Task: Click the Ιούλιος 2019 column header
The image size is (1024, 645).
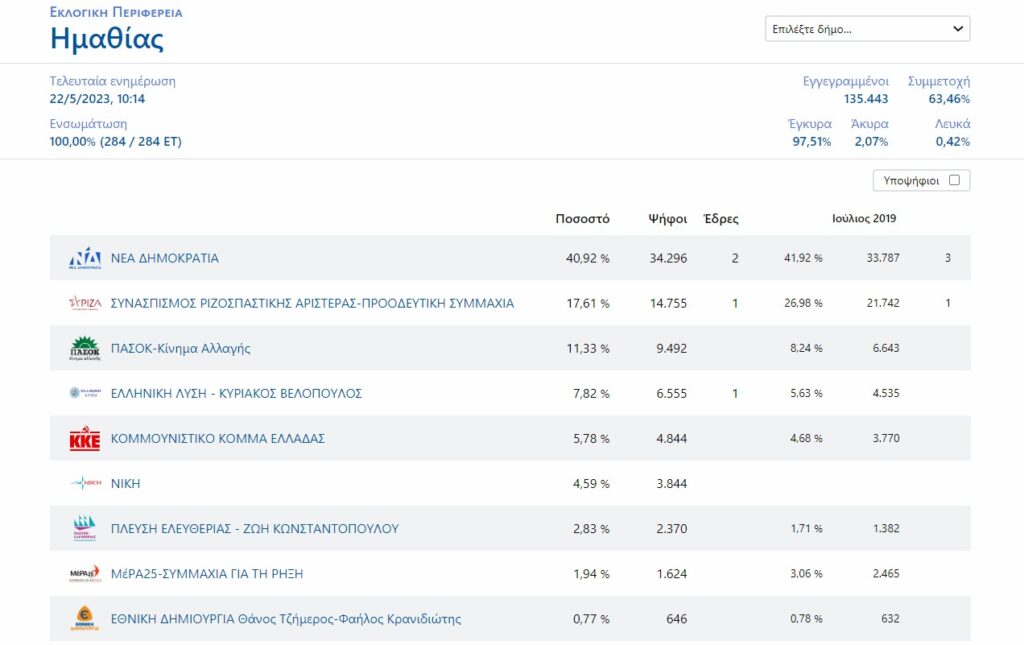Action: (x=864, y=218)
